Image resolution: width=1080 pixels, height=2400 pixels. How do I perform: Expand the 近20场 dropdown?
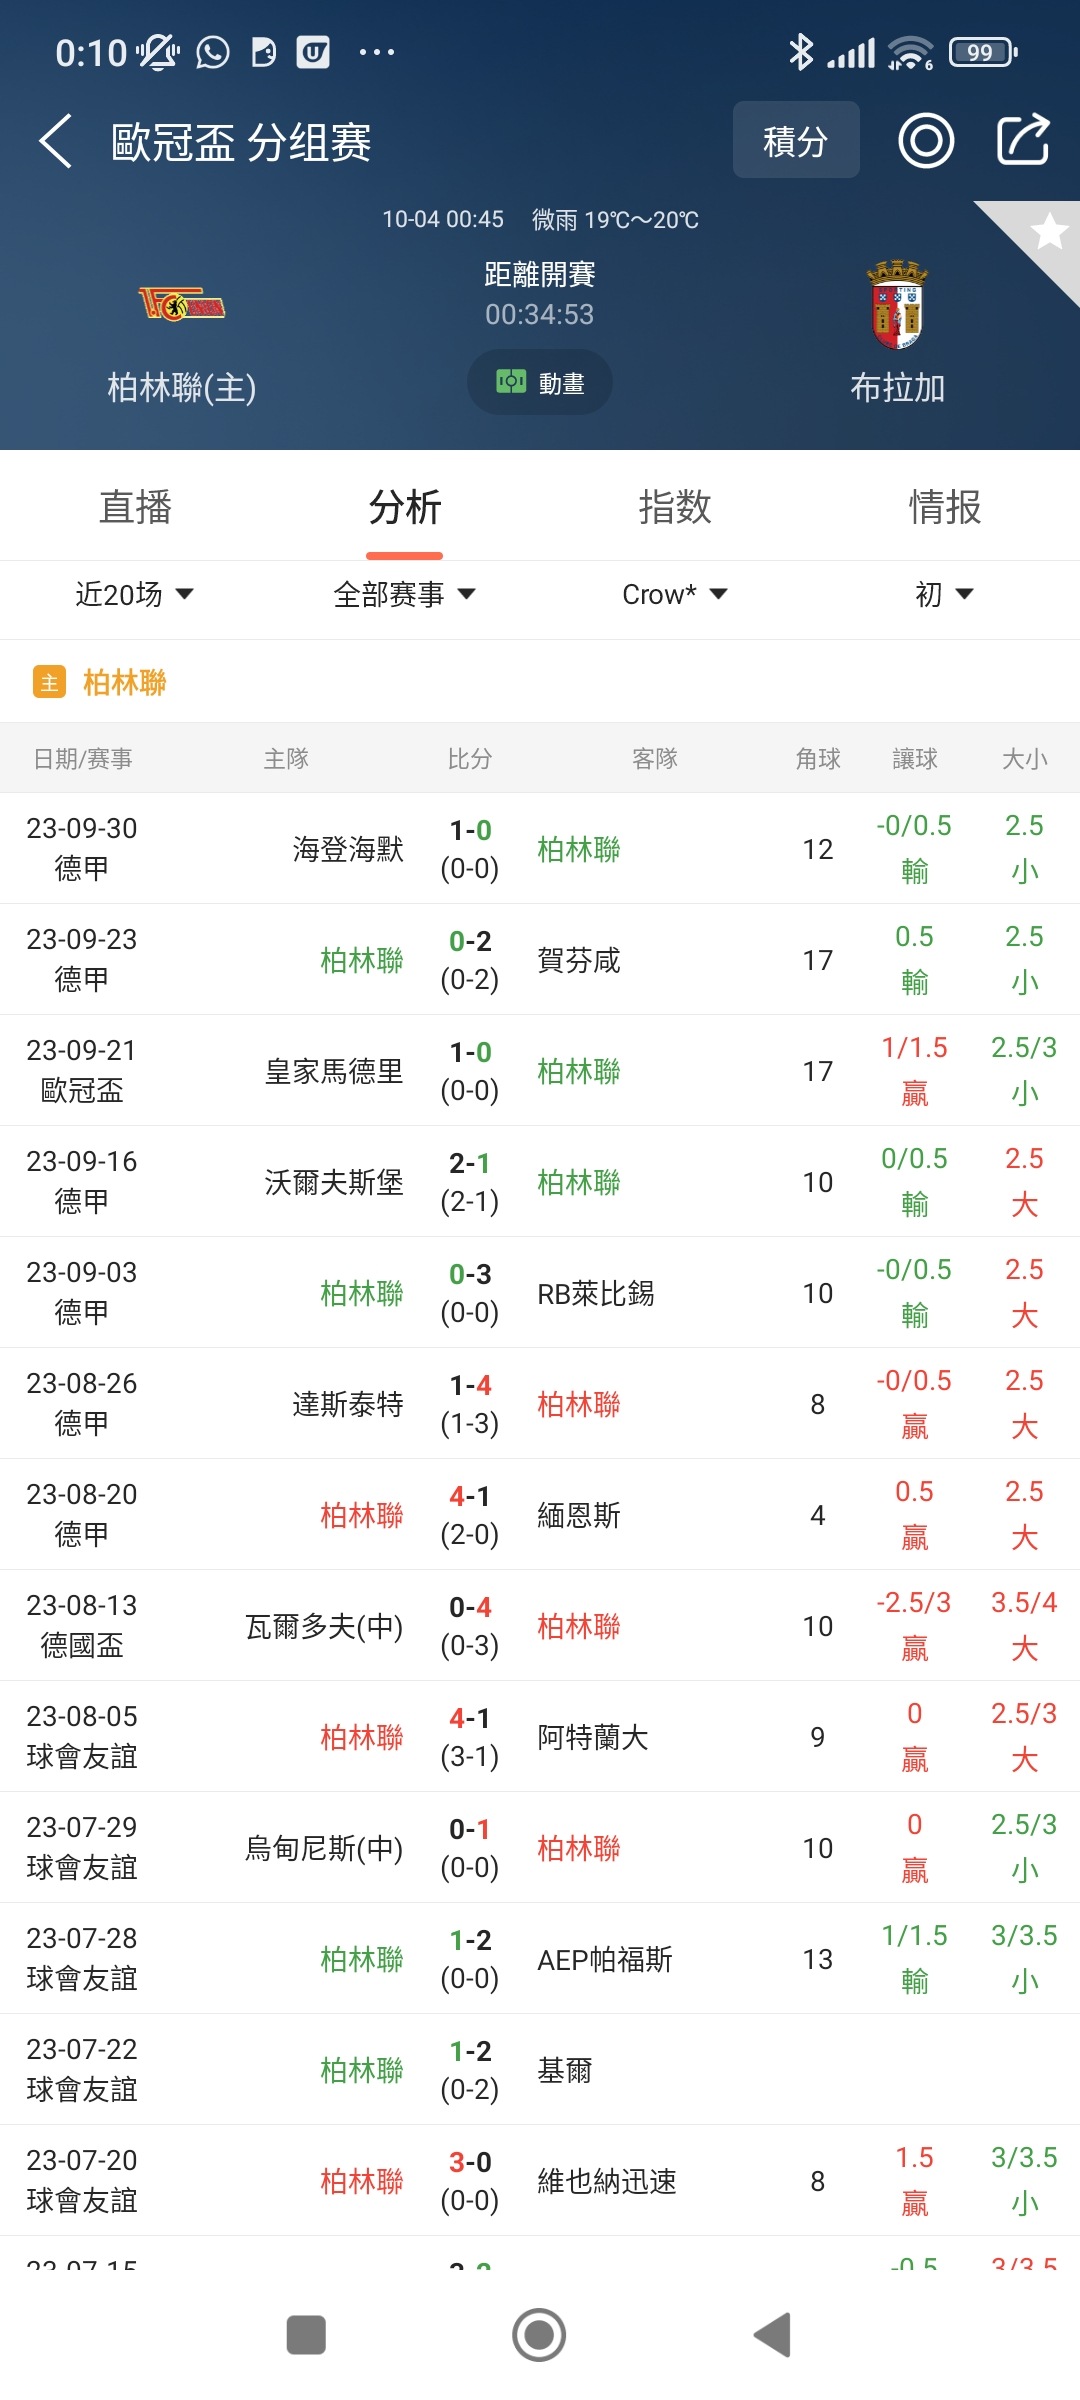coord(134,595)
